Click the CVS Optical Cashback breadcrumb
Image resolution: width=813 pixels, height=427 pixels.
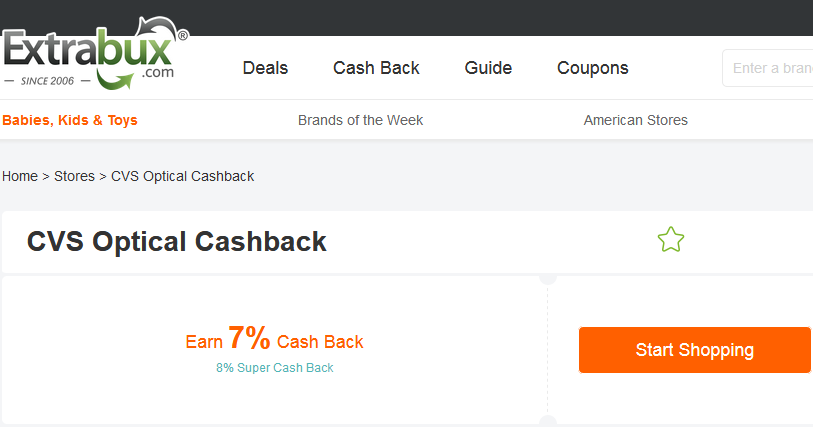tap(182, 176)
